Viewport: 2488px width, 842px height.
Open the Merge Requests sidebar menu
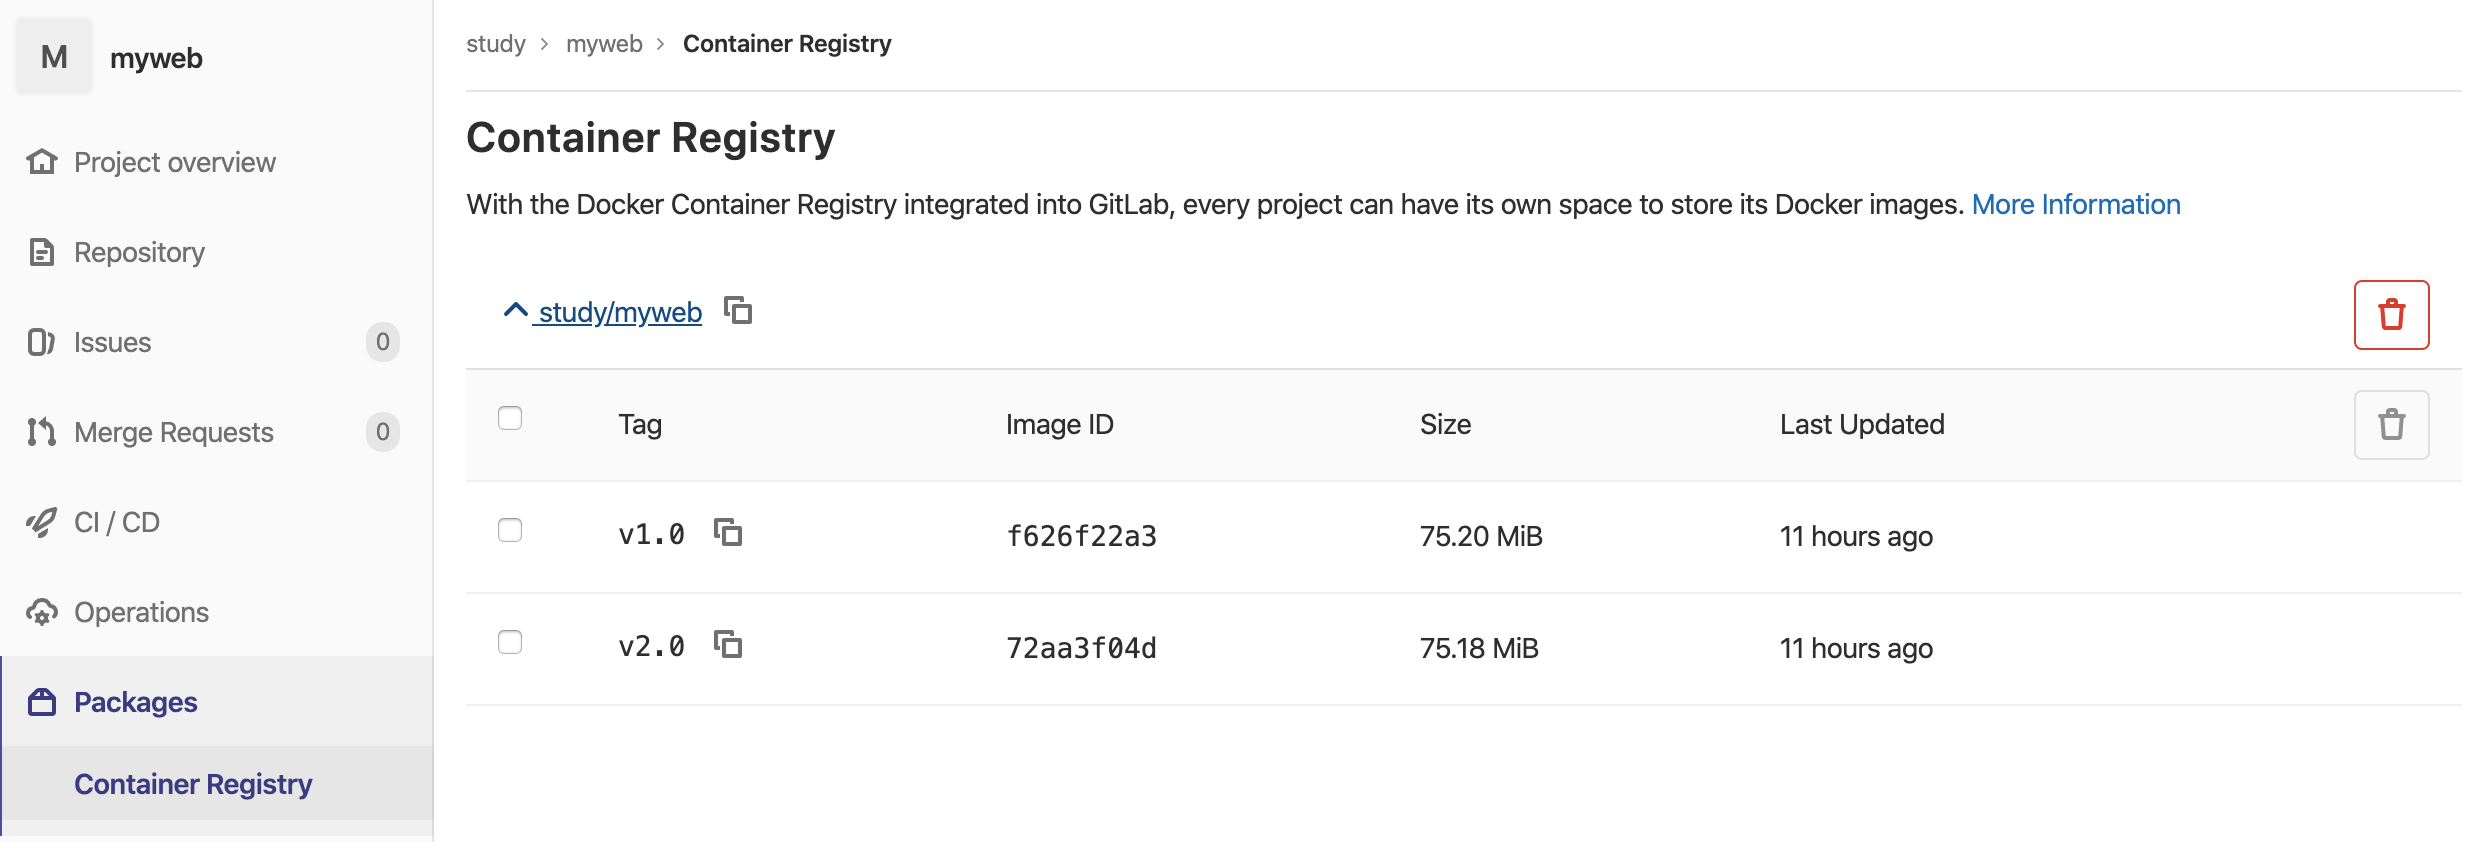point(173,432)
